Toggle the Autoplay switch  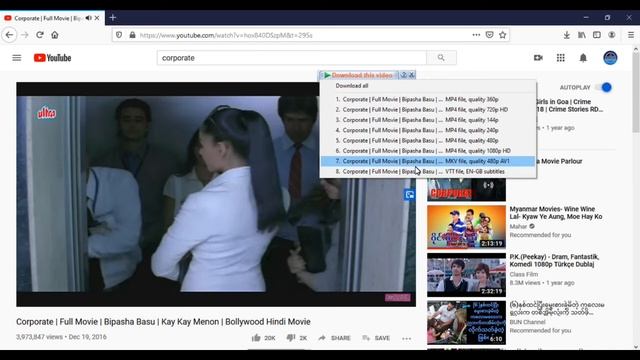click(x=603, y=87)
